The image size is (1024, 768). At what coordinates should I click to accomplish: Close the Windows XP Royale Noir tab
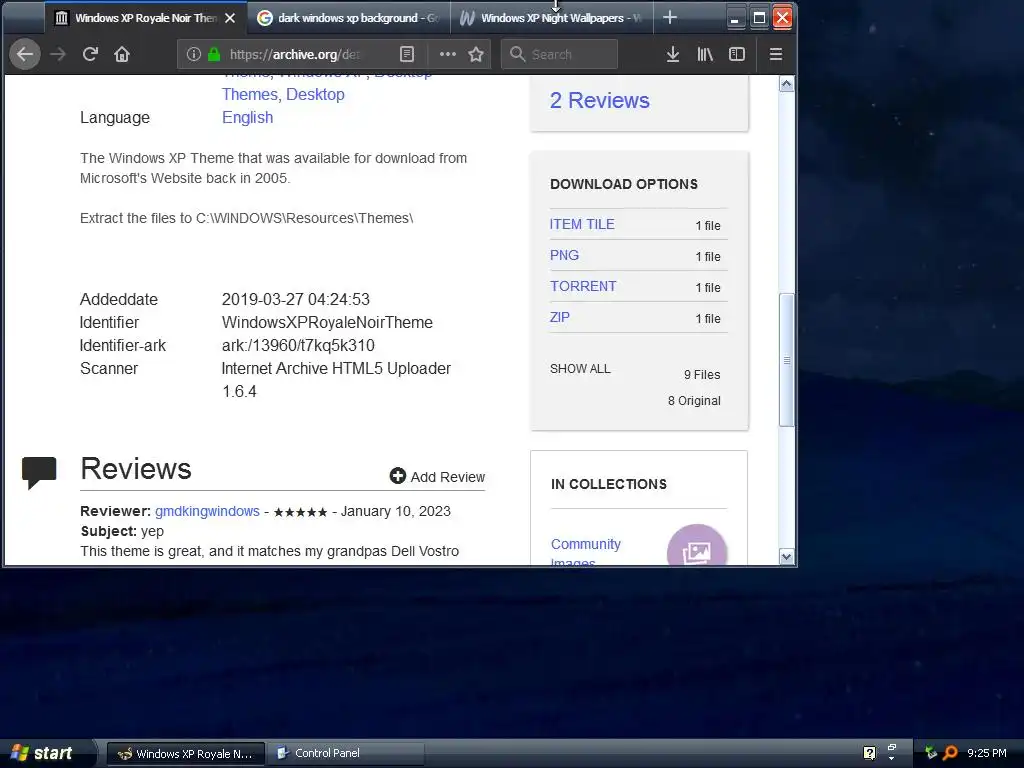tap(230, 18)
